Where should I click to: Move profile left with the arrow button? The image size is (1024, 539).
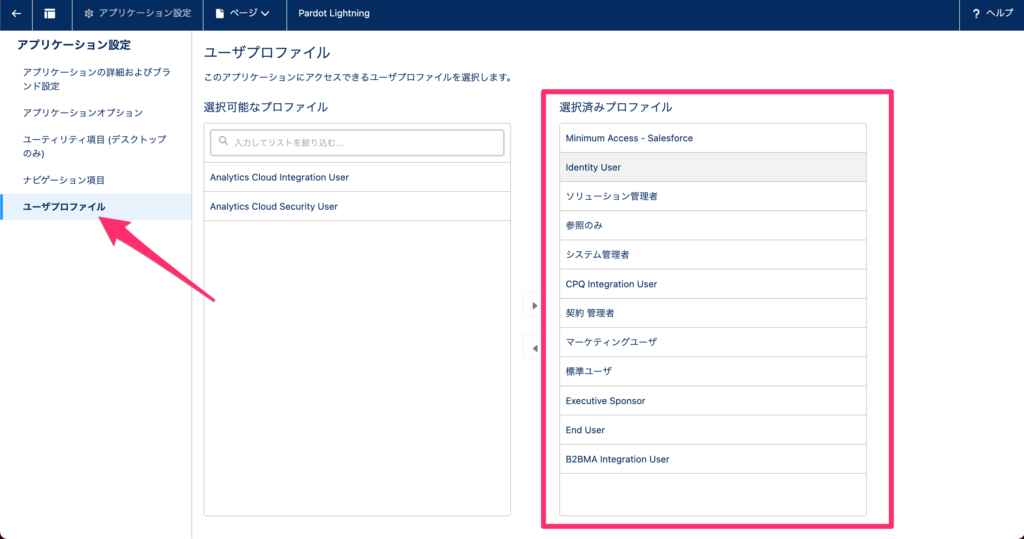coord(534,348)
